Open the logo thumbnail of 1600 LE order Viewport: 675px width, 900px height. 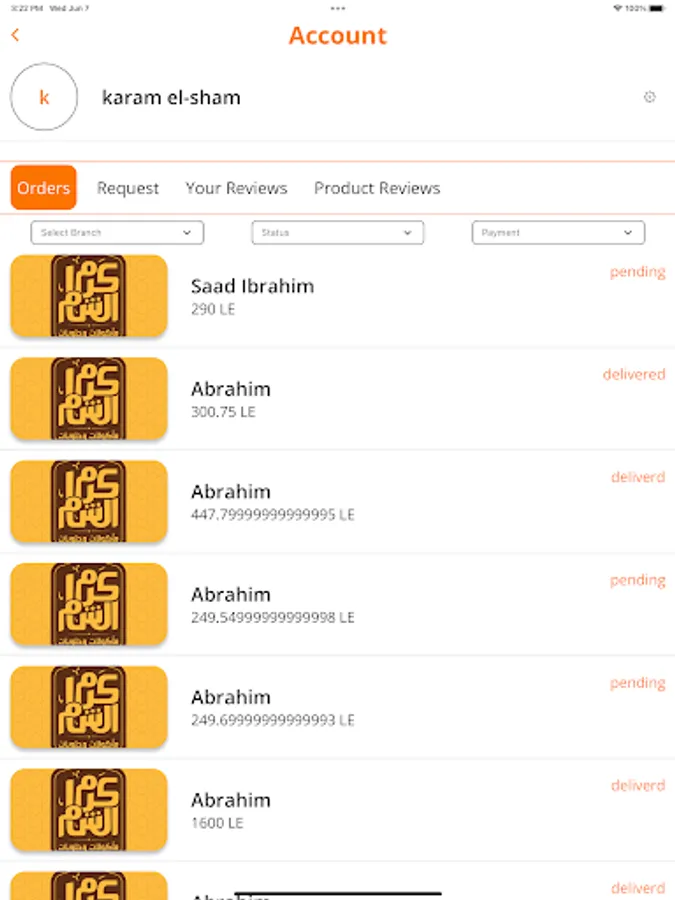pos(89,809)
